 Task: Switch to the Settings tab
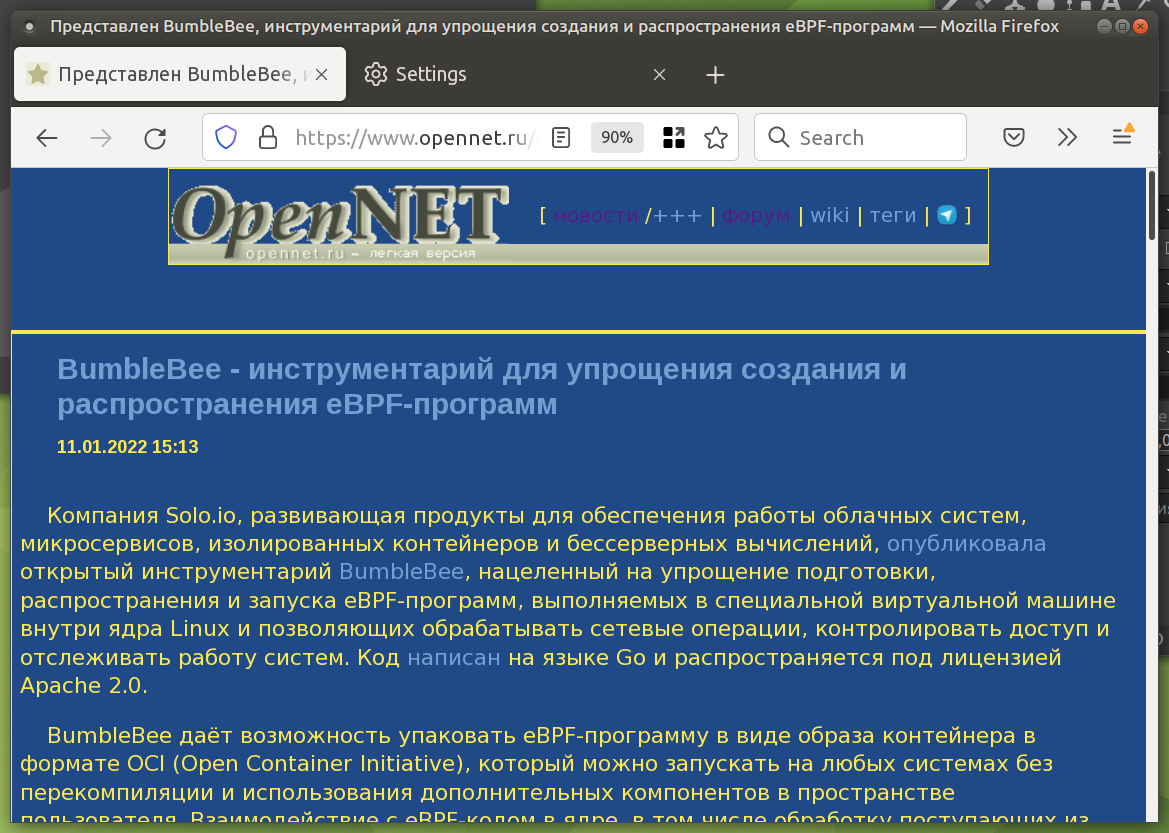(x=514, y=74)
